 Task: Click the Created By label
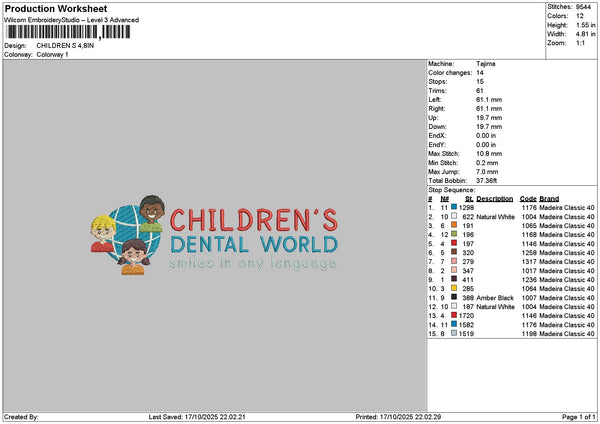tap(21, 417)
